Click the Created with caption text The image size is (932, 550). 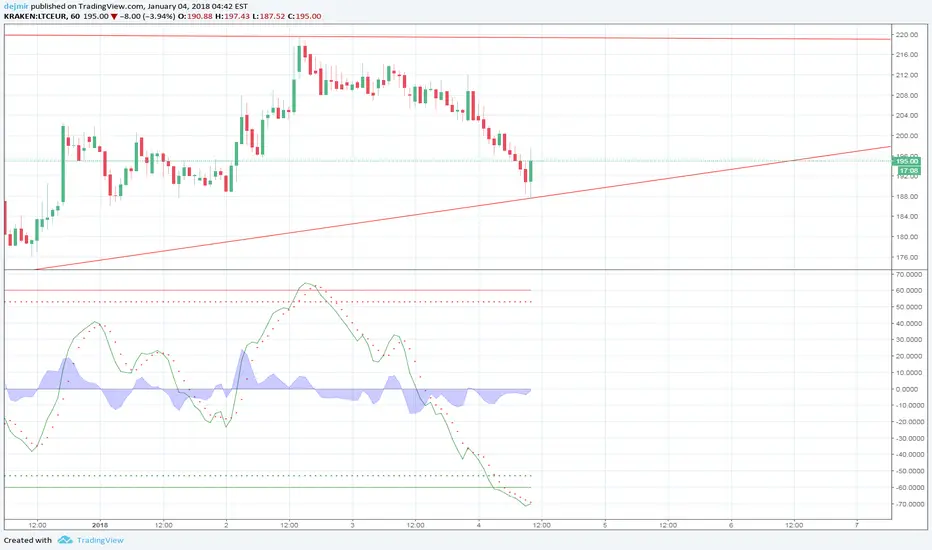pos(28,540)
